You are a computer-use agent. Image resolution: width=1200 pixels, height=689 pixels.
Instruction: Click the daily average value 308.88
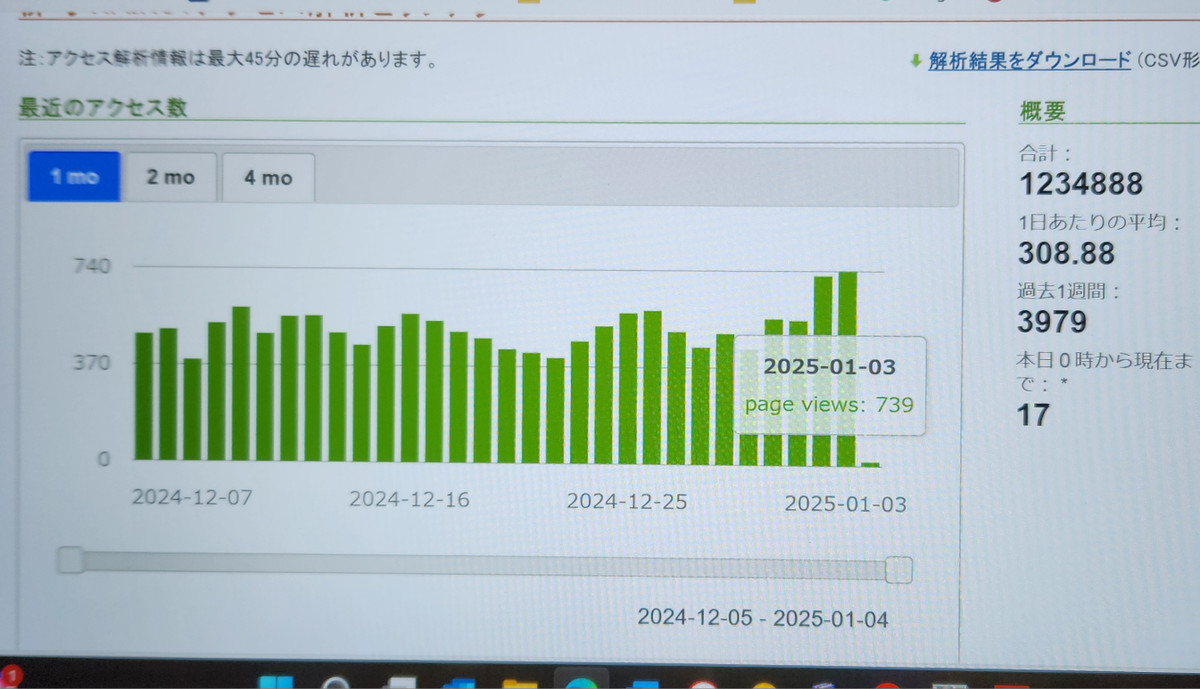click(1066, 252)
